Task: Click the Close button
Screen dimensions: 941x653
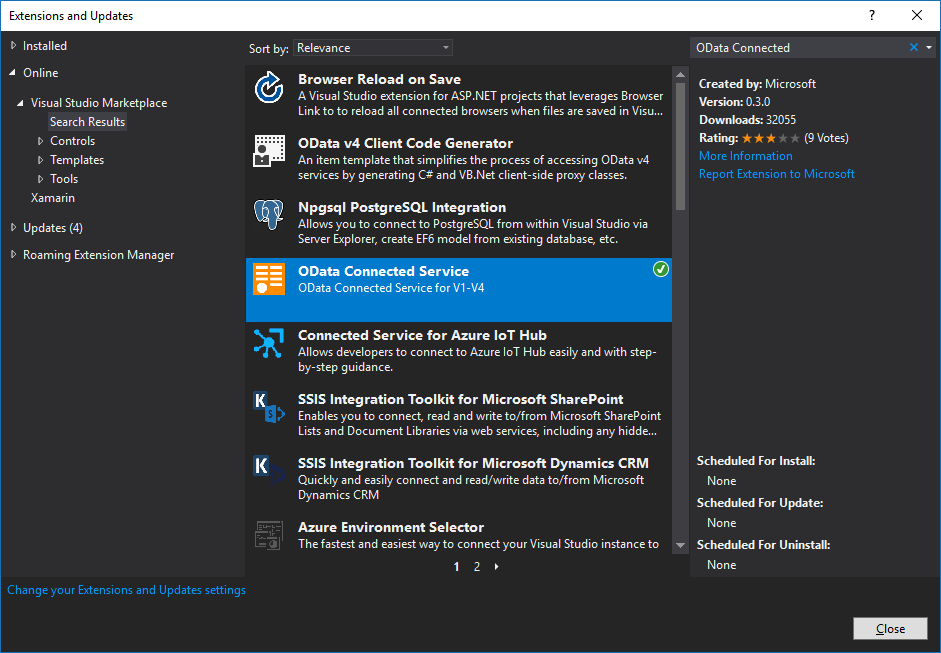Action: 890,628
